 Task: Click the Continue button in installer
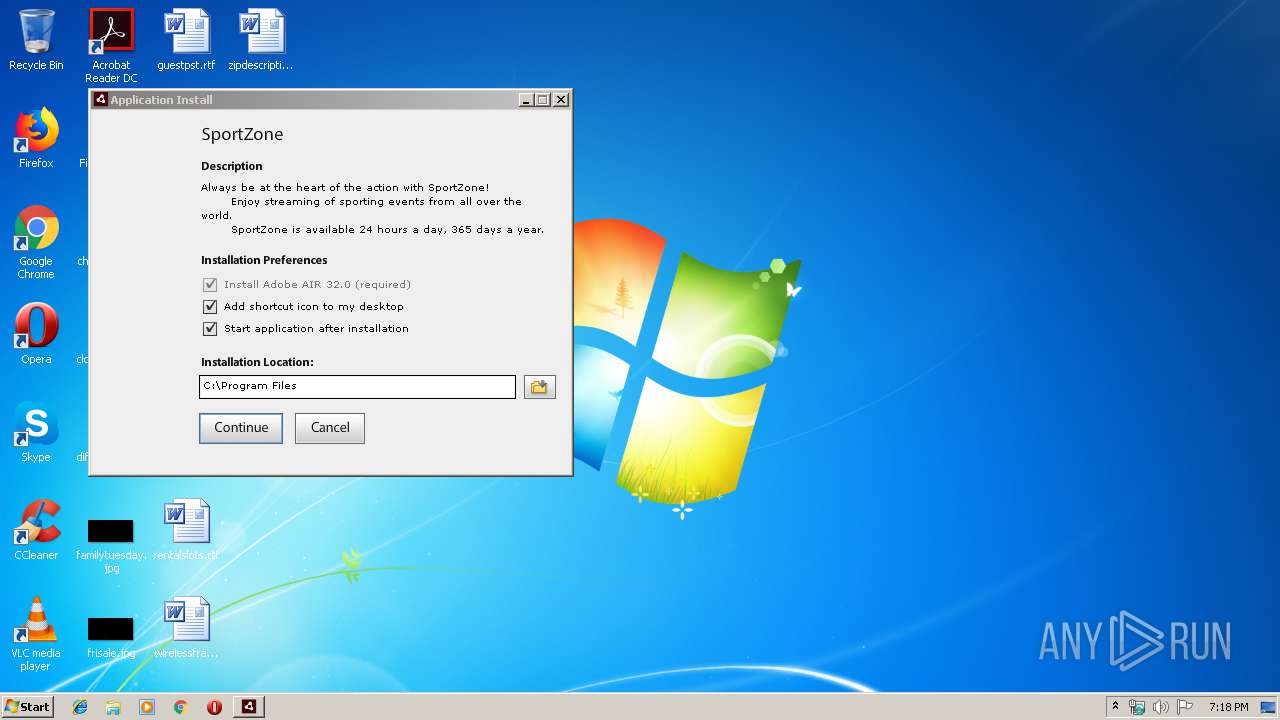tap(241, 428)
